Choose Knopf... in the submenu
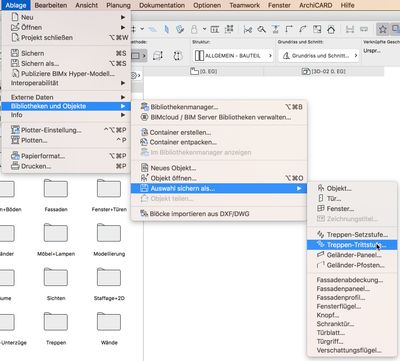The height and width of the screenshot is (361, 400). [x=352, y=315]
